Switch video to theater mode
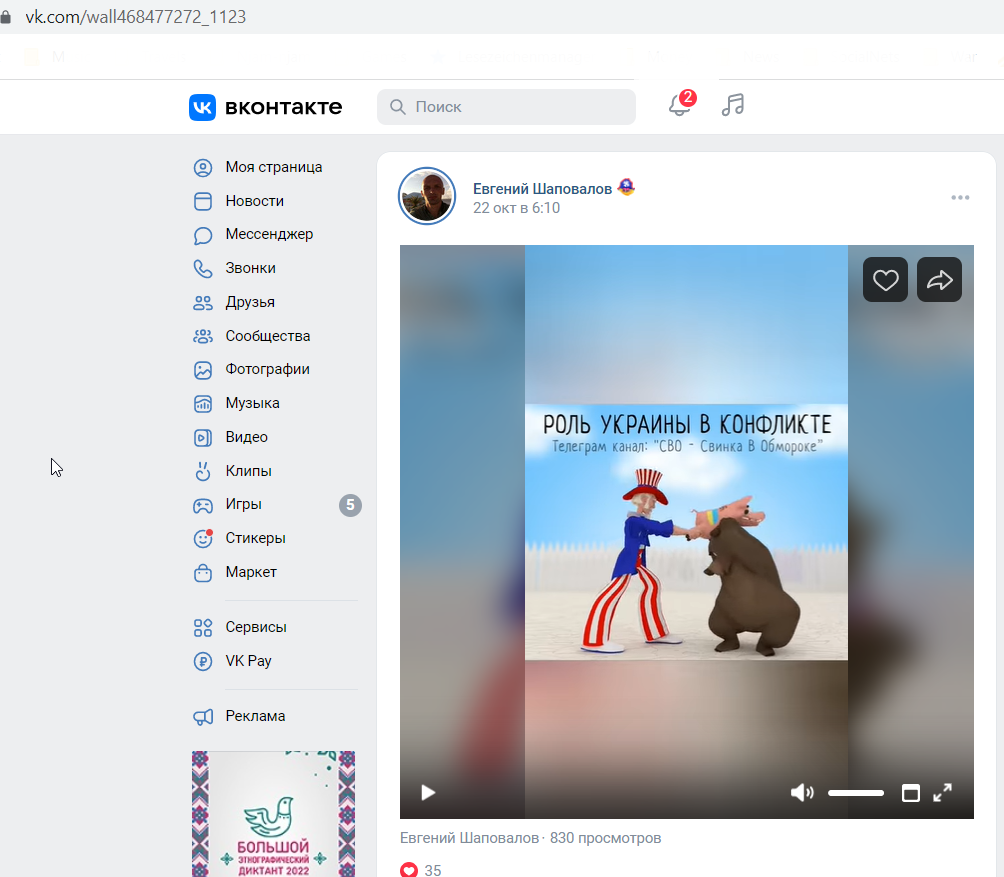Viewport: 1004px width, 877px height. click(911, 793)
